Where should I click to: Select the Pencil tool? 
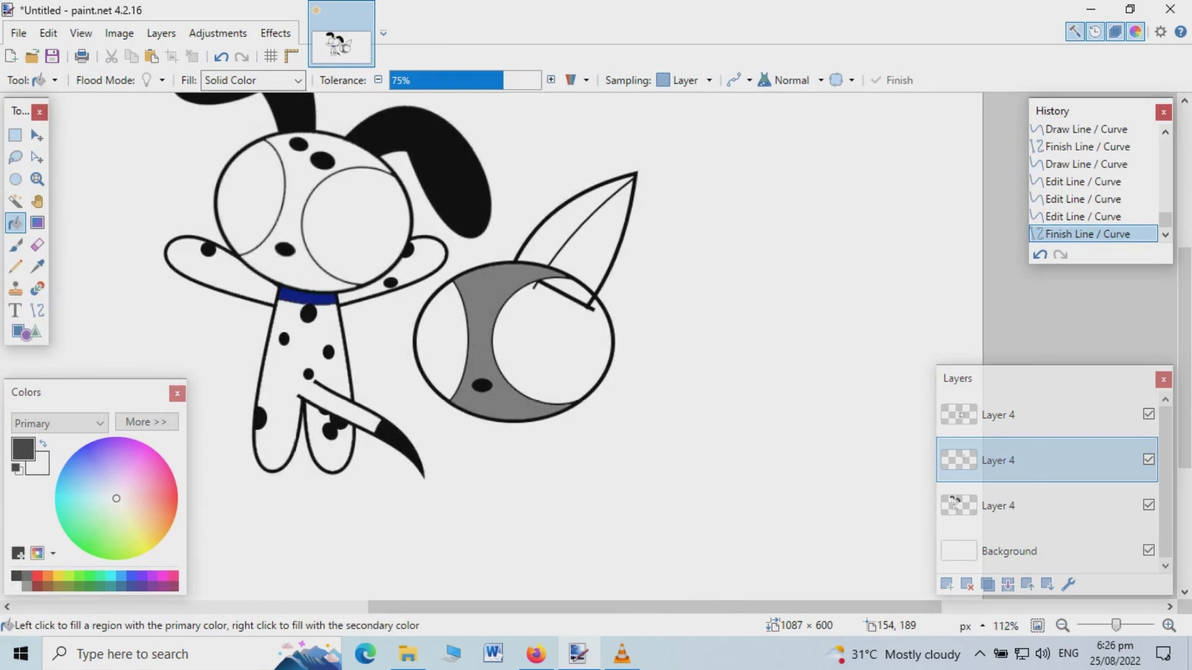tap(15, 266)
